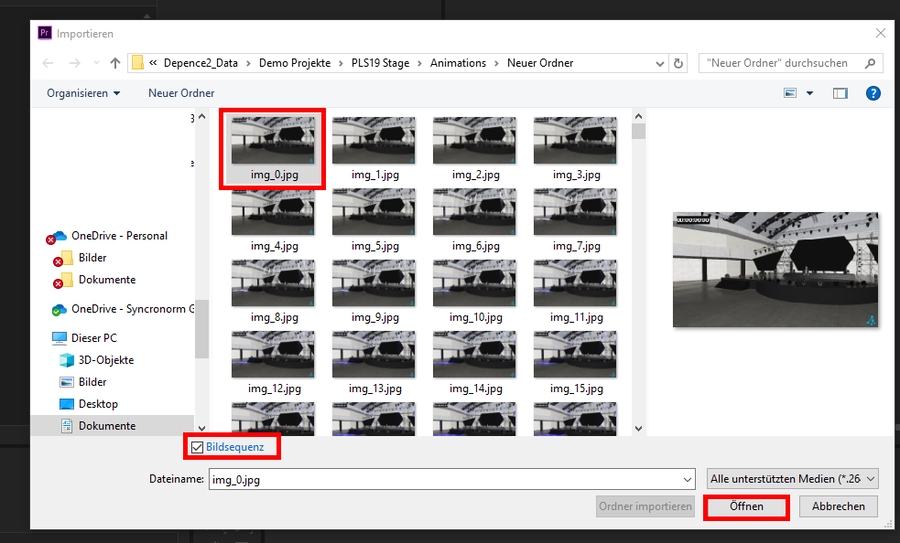900x543 pixels.
Task: Open the Organisieren menu
Action: click(x=83, y=93)
